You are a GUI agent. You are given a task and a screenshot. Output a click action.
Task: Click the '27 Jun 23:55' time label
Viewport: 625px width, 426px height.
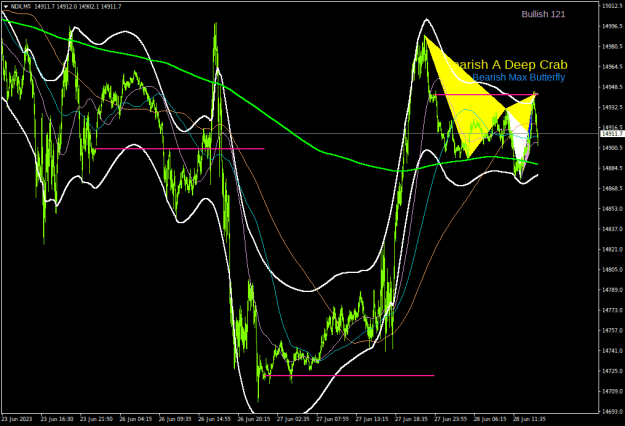pos(450,419)
